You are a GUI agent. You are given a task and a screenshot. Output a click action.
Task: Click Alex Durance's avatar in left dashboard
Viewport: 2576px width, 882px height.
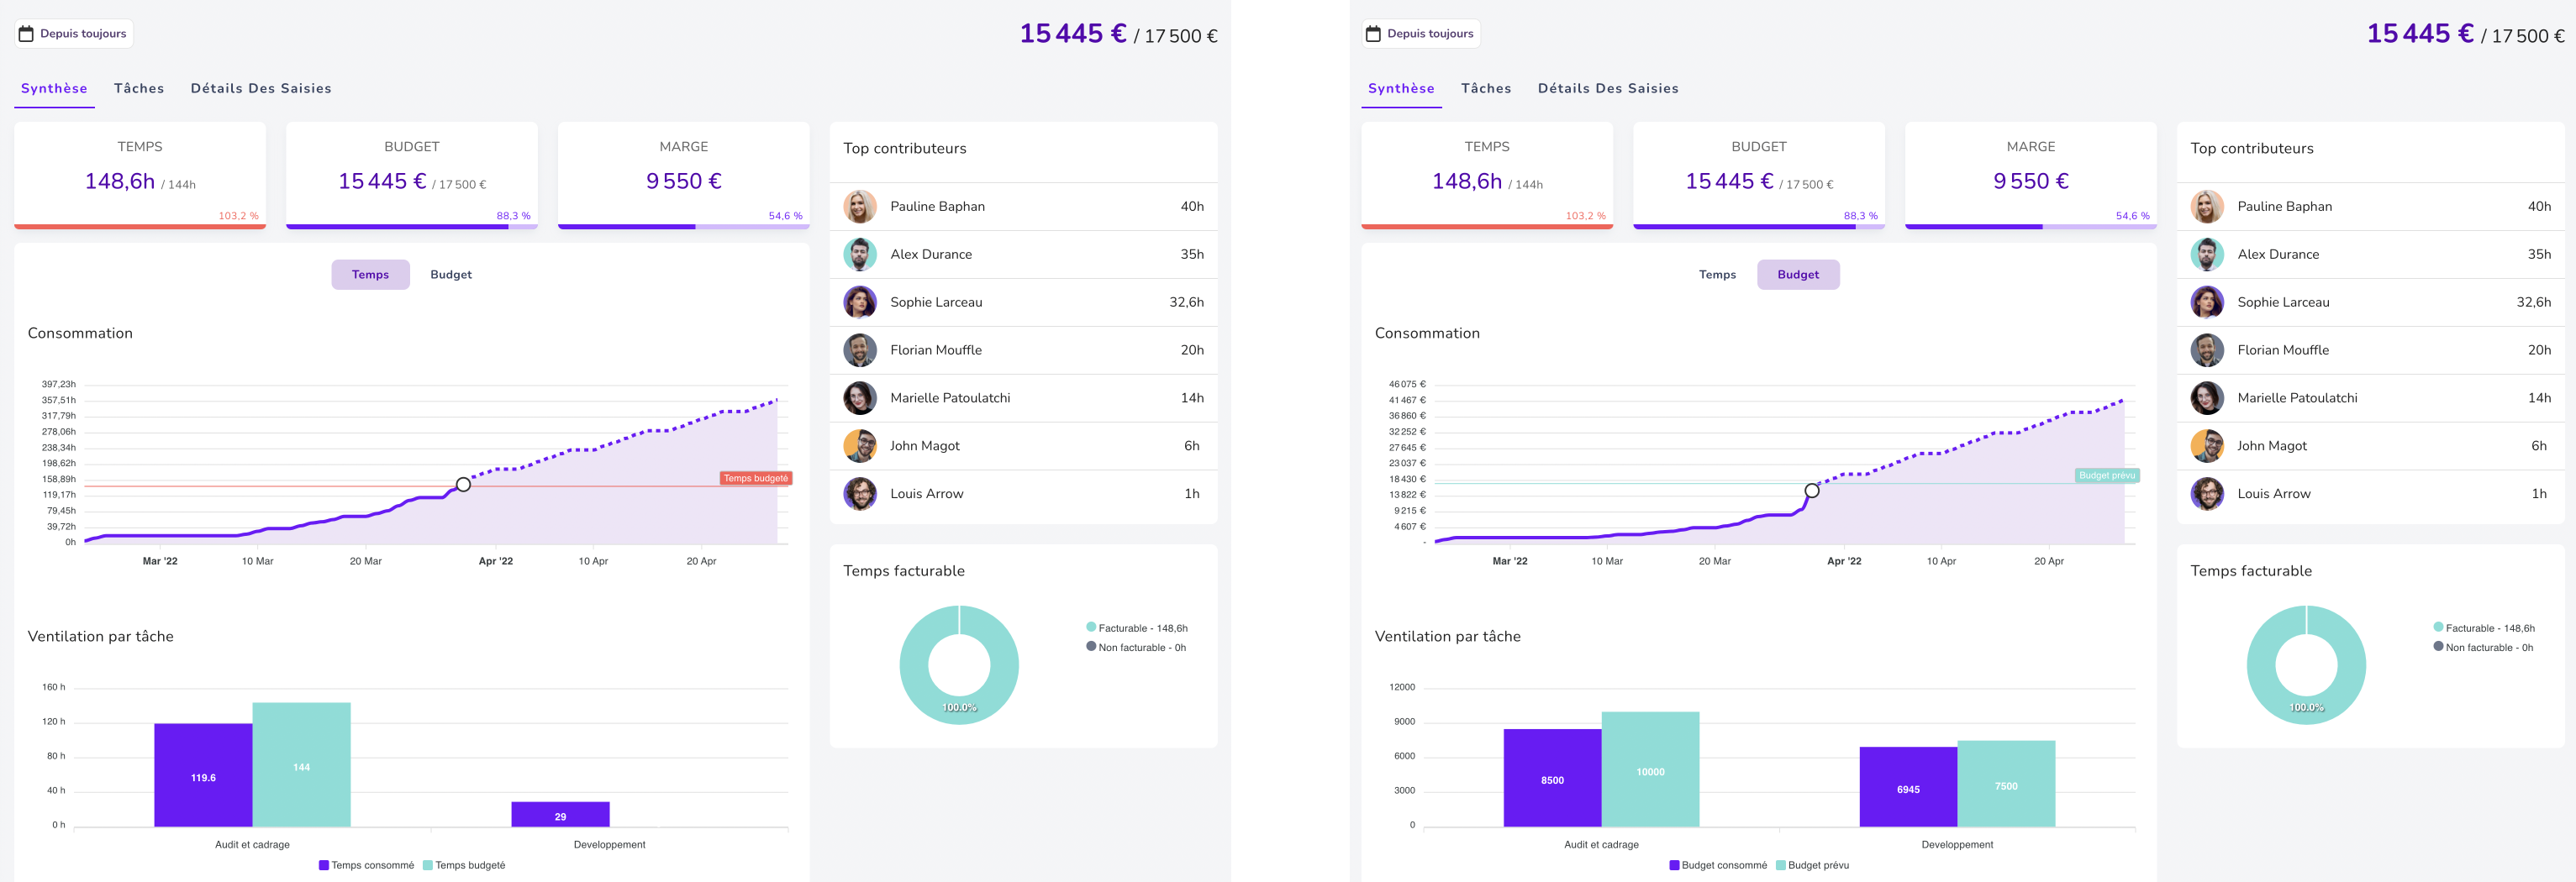pyautogui.click(x=860, y=255)
